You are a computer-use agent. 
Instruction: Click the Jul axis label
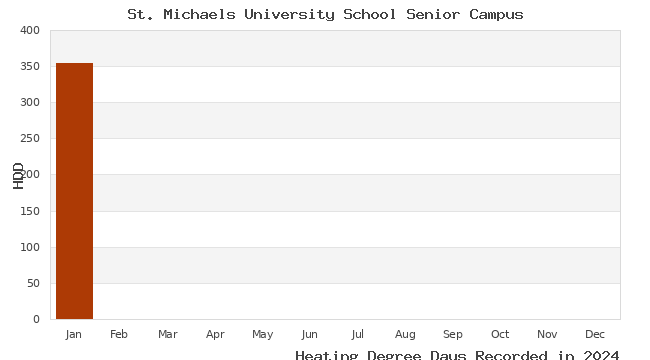[x=357, y=334]
